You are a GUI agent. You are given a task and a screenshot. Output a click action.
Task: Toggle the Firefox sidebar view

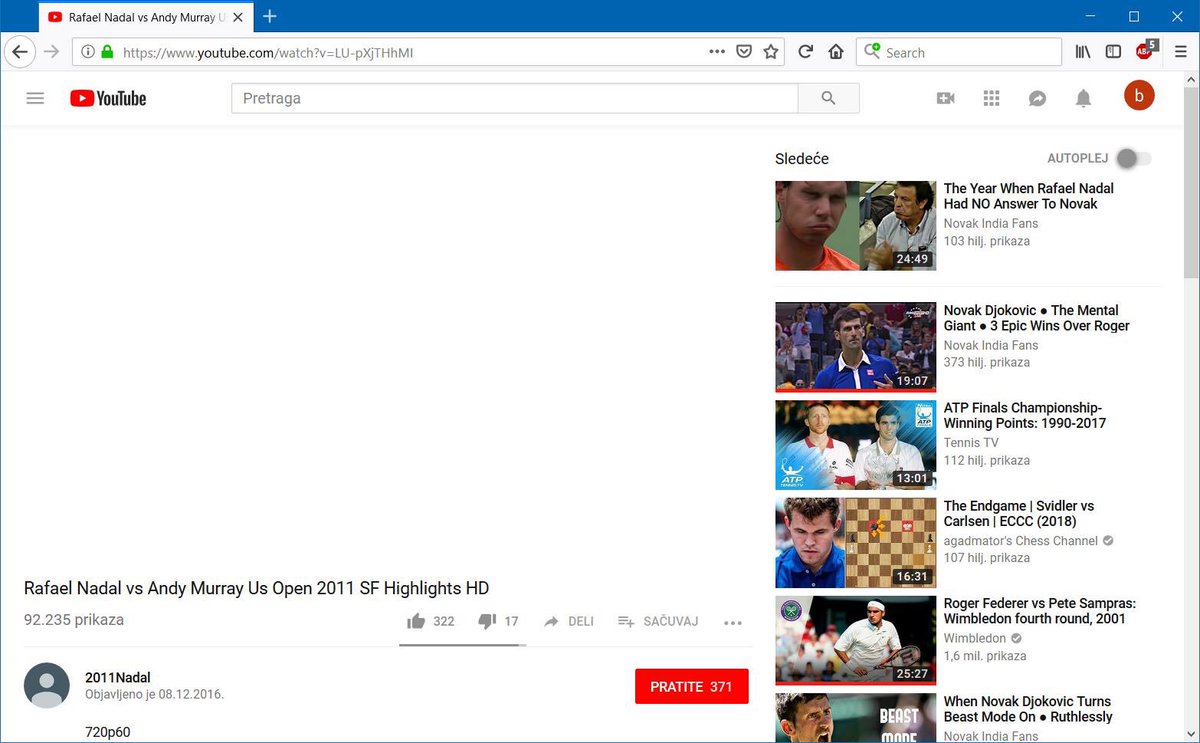(1113, 52)
